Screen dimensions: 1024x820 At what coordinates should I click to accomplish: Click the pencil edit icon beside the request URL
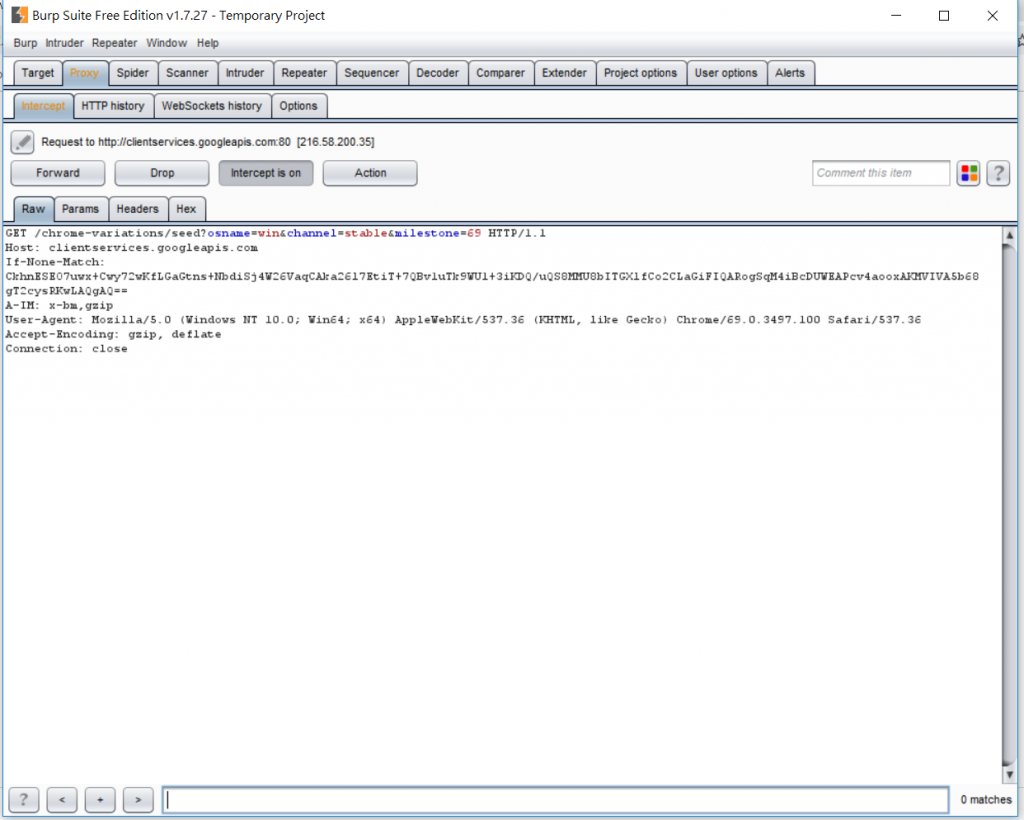(22, 142)
